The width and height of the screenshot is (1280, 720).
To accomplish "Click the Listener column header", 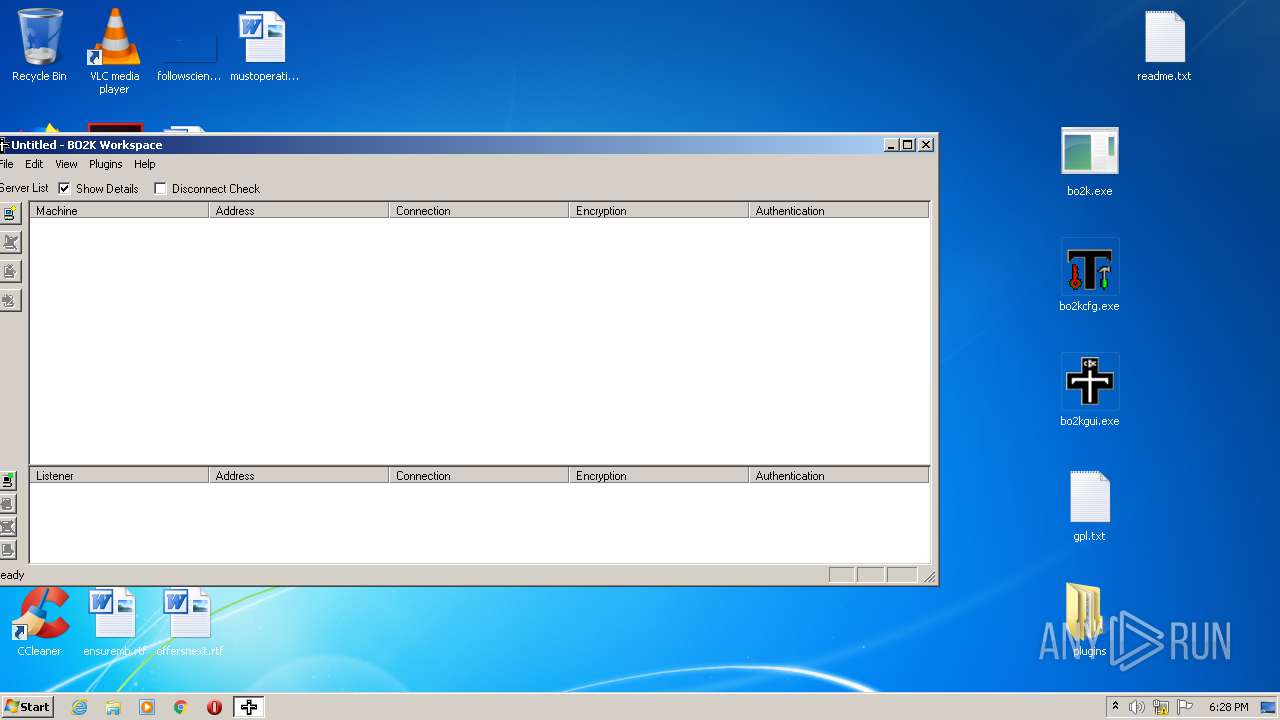I will pos(119,475).
